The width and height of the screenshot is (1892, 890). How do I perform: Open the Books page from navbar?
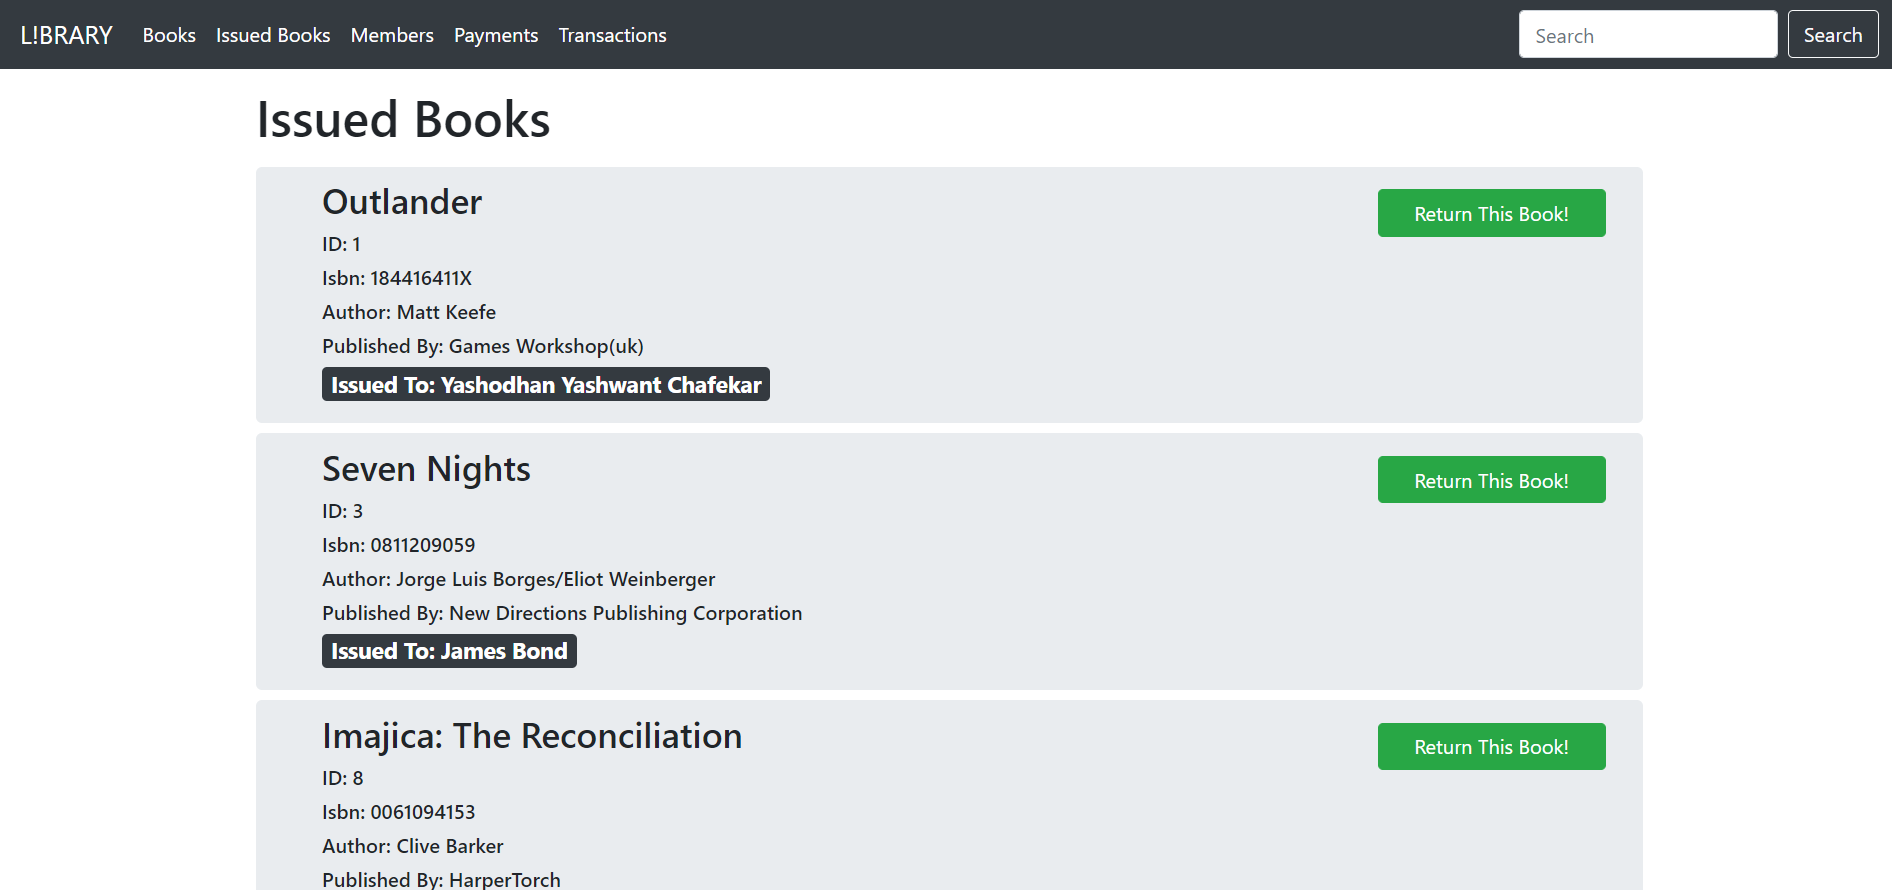click(x=169, y=35)
